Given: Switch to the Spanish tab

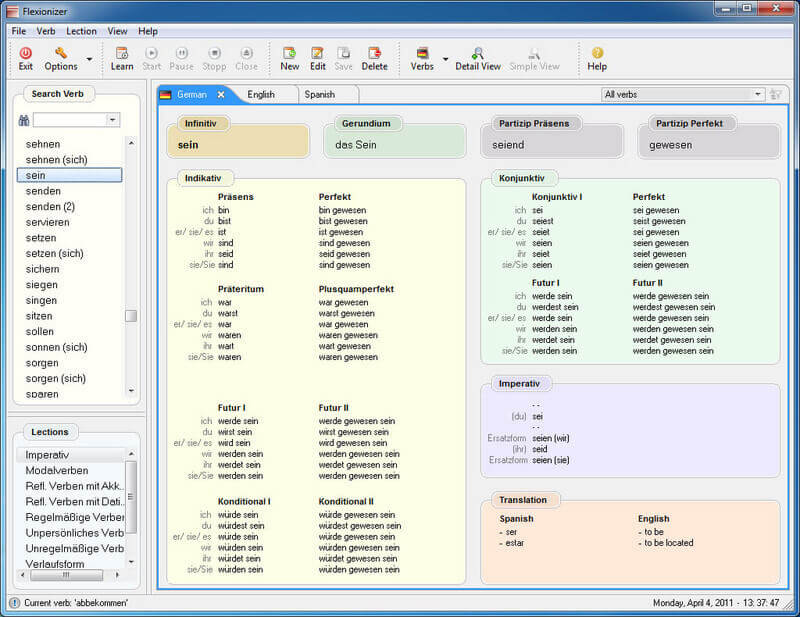Looking at the screenshot, I should [319, 95].
